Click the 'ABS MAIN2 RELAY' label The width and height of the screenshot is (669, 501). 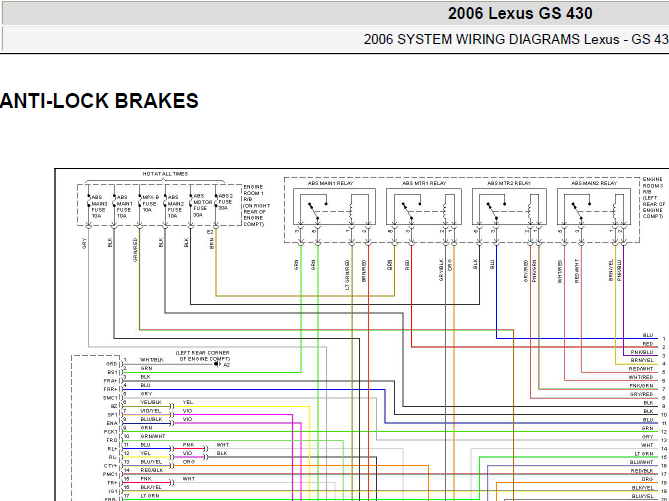click(594, 184)
